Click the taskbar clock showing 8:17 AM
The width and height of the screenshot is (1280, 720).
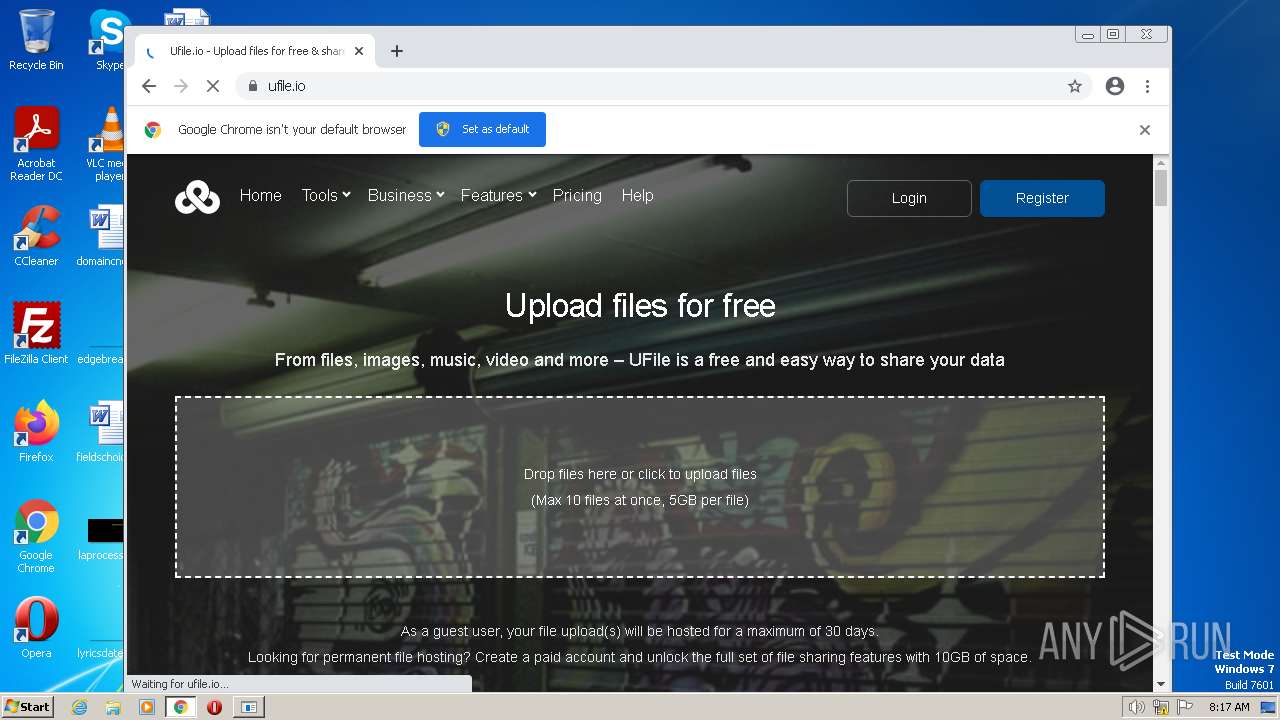click(1229, 707)
